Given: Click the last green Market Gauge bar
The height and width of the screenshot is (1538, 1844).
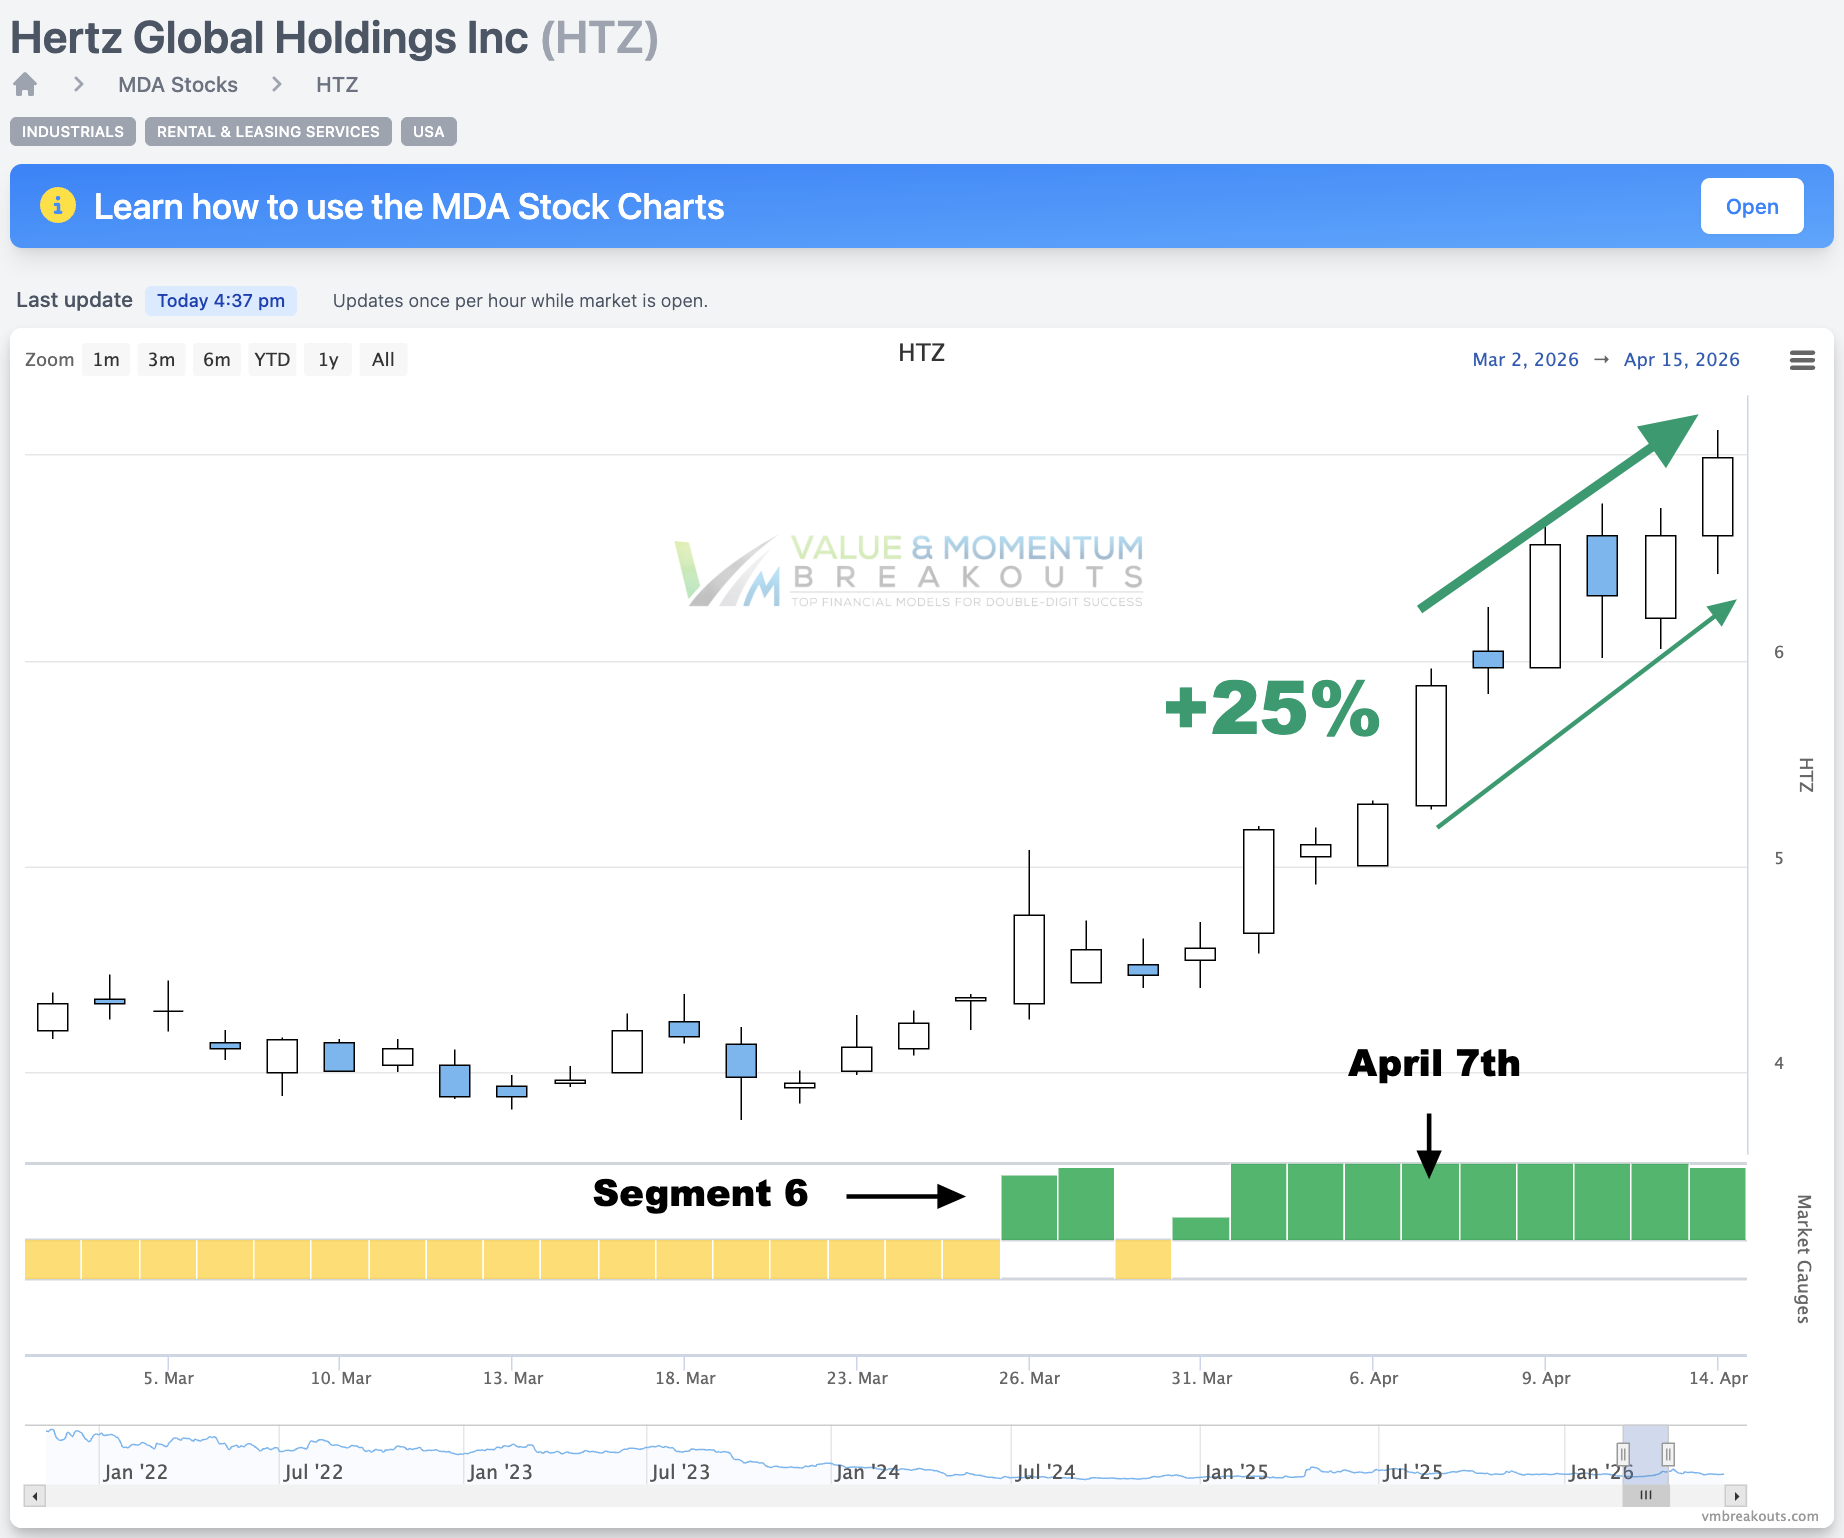Looking at the screenshot, I should [x=1718, y=1204].
